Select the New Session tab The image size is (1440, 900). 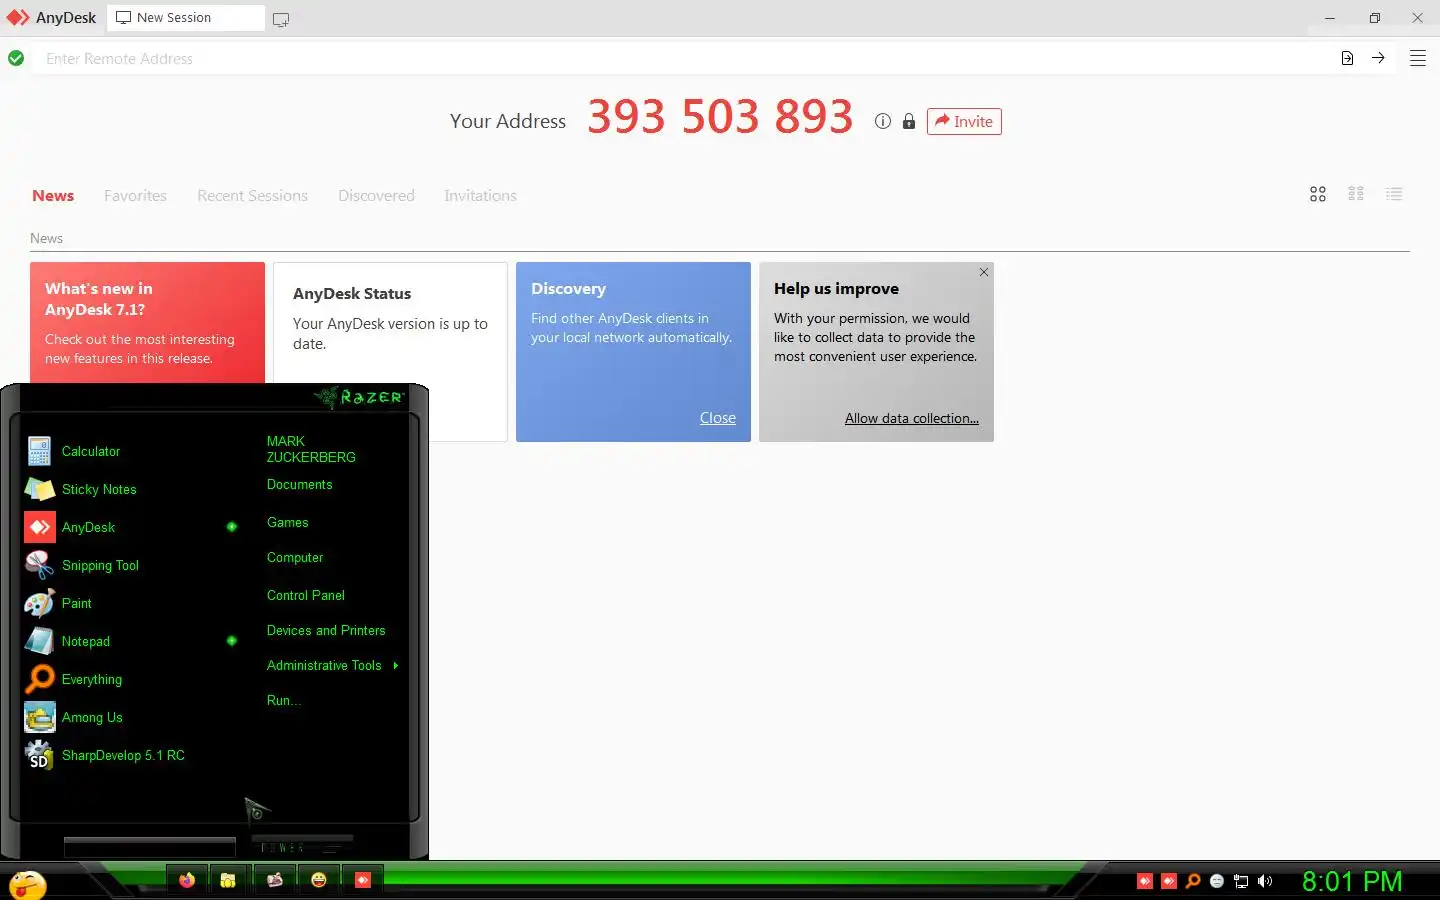tap(186, 18)
